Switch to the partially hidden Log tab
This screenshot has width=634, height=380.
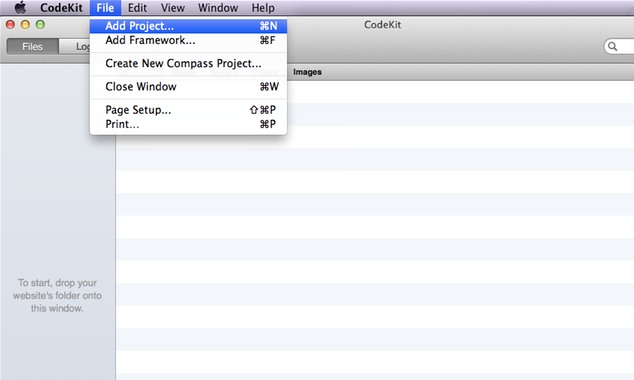click(x=75, y=46)
